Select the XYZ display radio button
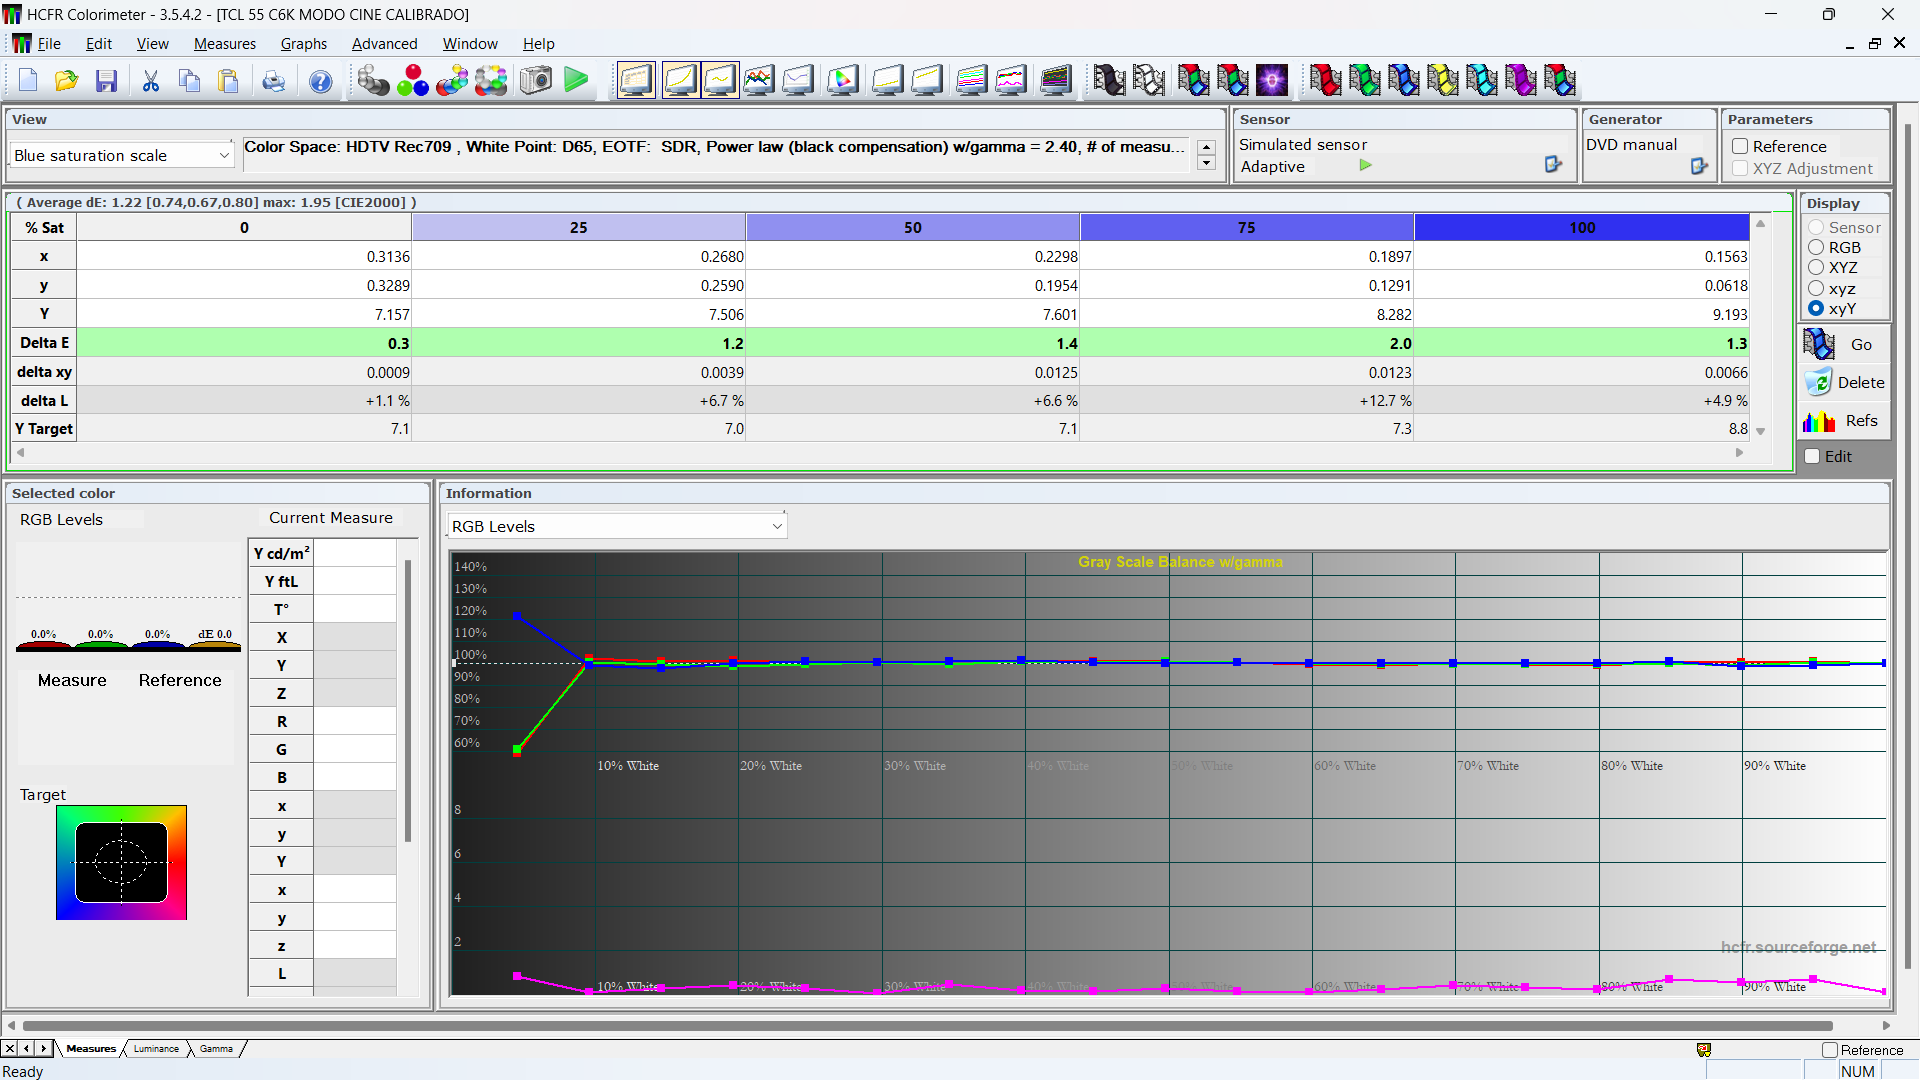 (x=1816, y=267)
